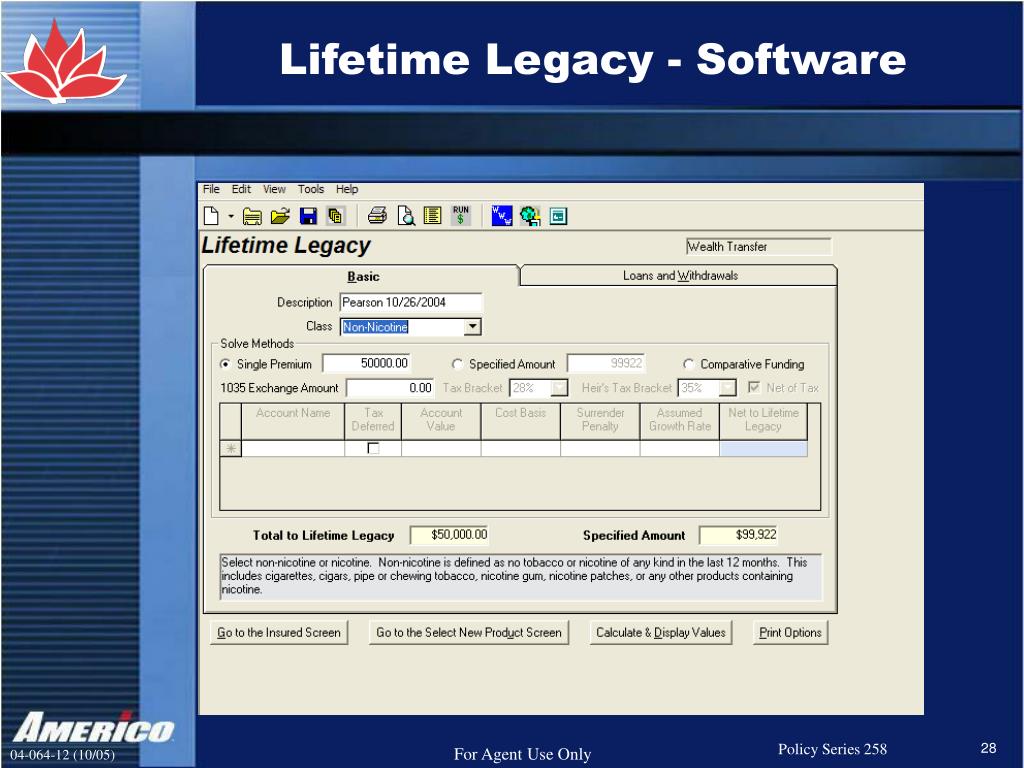This screenshot has height=768, width=1024.
Task: Open the Tax Bracket 28% dropdown
Action: pos(559,388)
